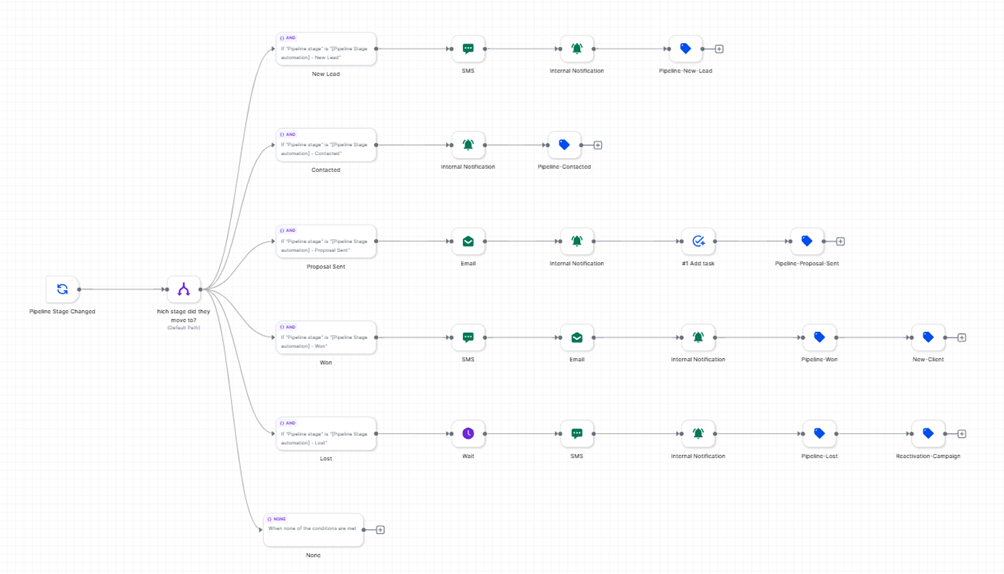This screenshot has width=1004, height=574.
Task: Open the SMS action in Lost branch
Action: [577, 434]
